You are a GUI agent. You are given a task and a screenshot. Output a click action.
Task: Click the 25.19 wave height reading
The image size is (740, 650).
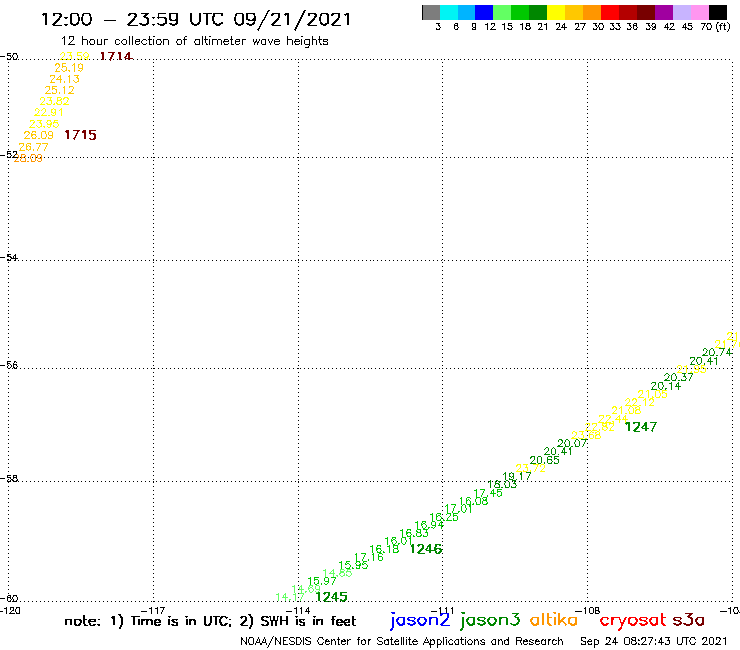click(x=69, y=68)
